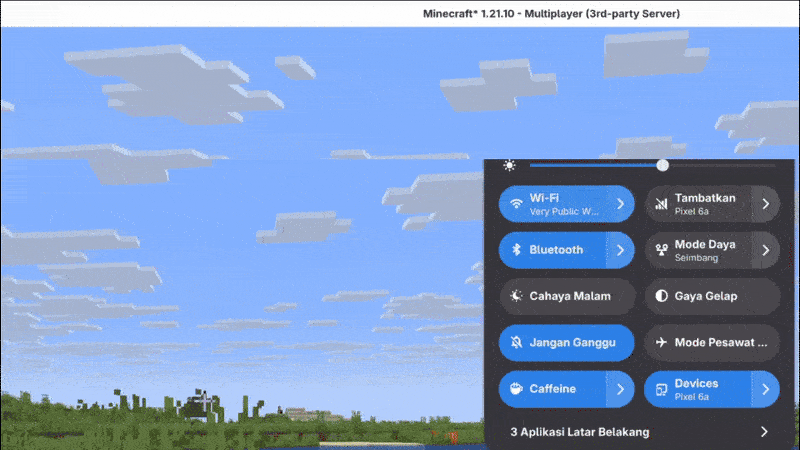Expand the Tambatkan submenu arrow
Screen dimensions: 800x450
click(766, 204)
